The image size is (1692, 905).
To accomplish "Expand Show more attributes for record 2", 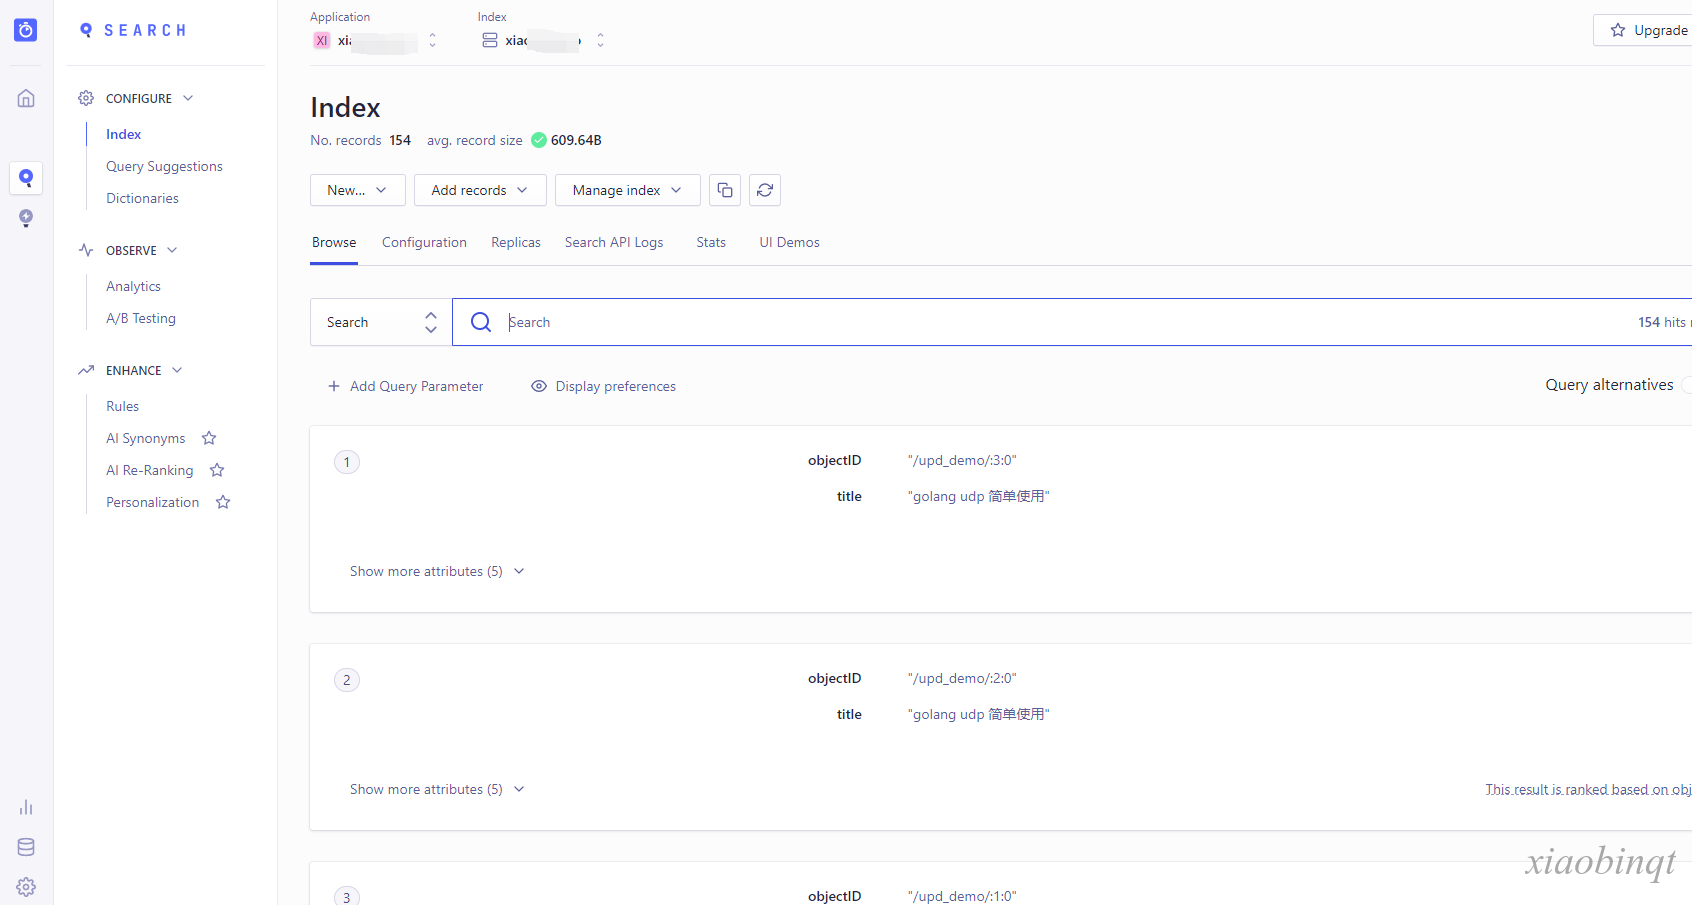I will click(x=437, y=789).
